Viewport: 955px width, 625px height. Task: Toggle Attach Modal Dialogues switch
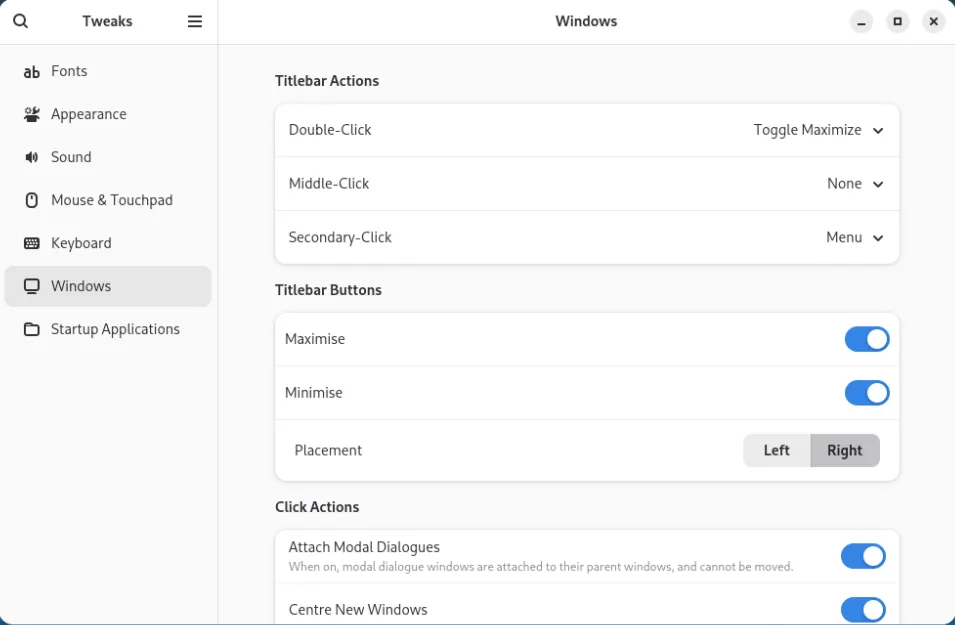[x=862, y=556]
